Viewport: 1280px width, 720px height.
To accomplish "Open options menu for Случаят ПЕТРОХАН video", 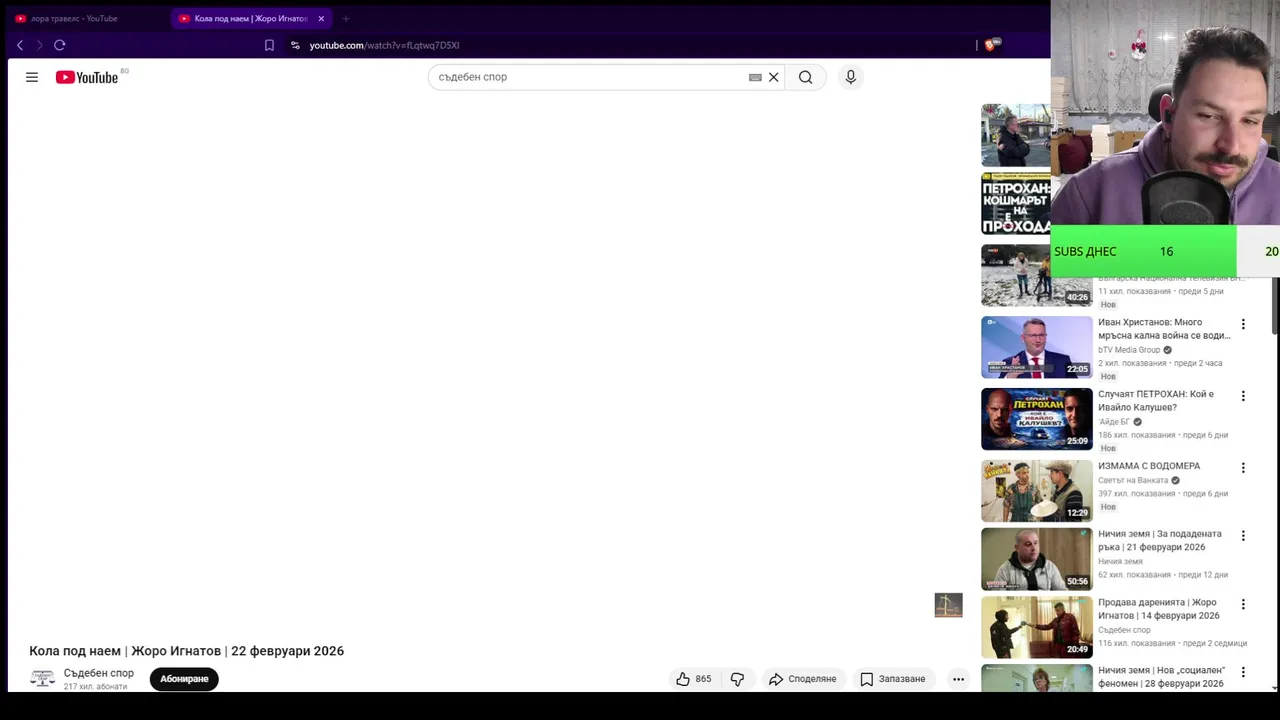I will tap(1243, 396).
